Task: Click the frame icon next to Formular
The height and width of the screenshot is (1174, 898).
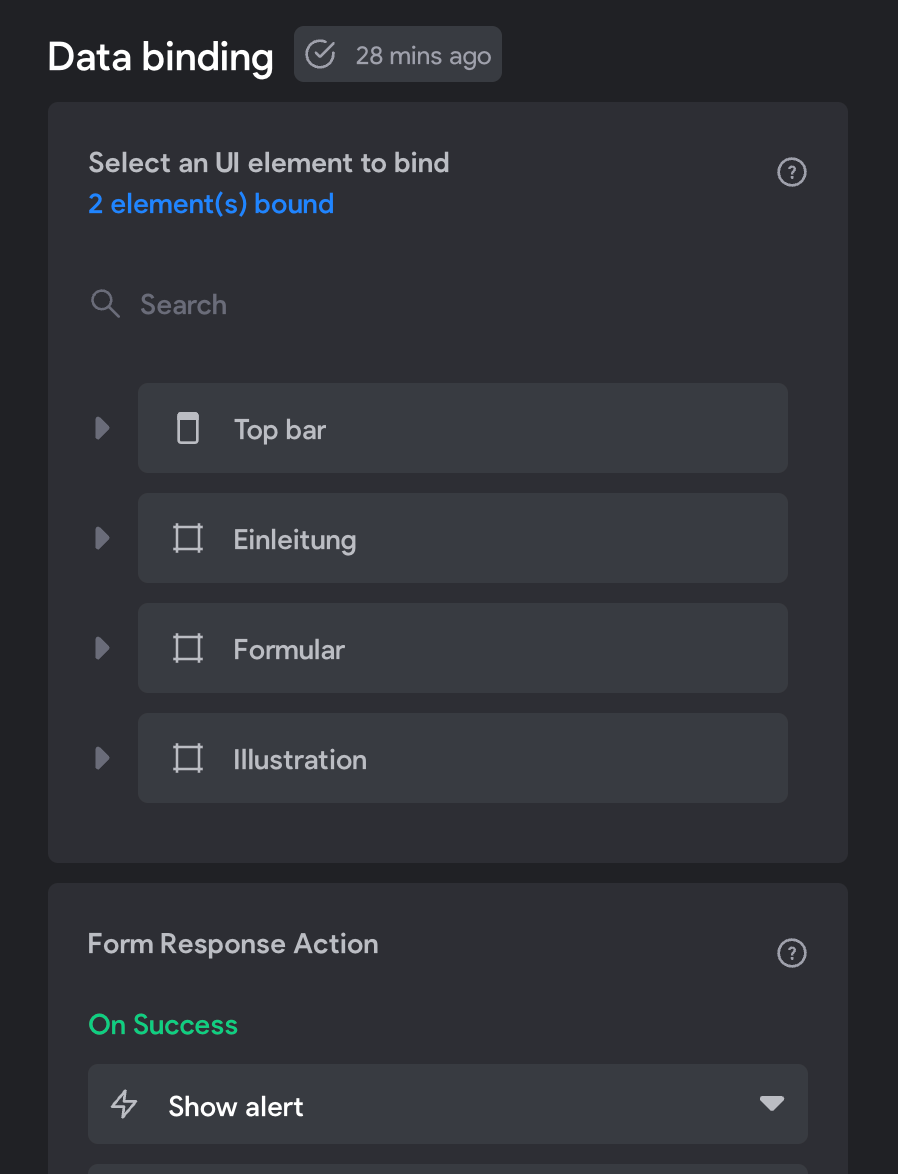Action: tap(188, 648)
